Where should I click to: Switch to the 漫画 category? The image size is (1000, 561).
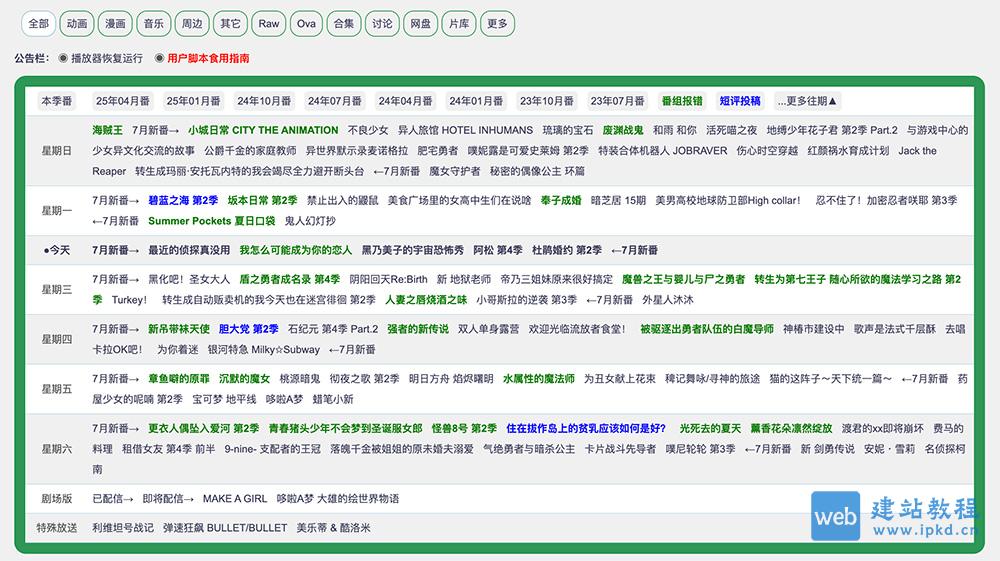(x=115, y=24)
